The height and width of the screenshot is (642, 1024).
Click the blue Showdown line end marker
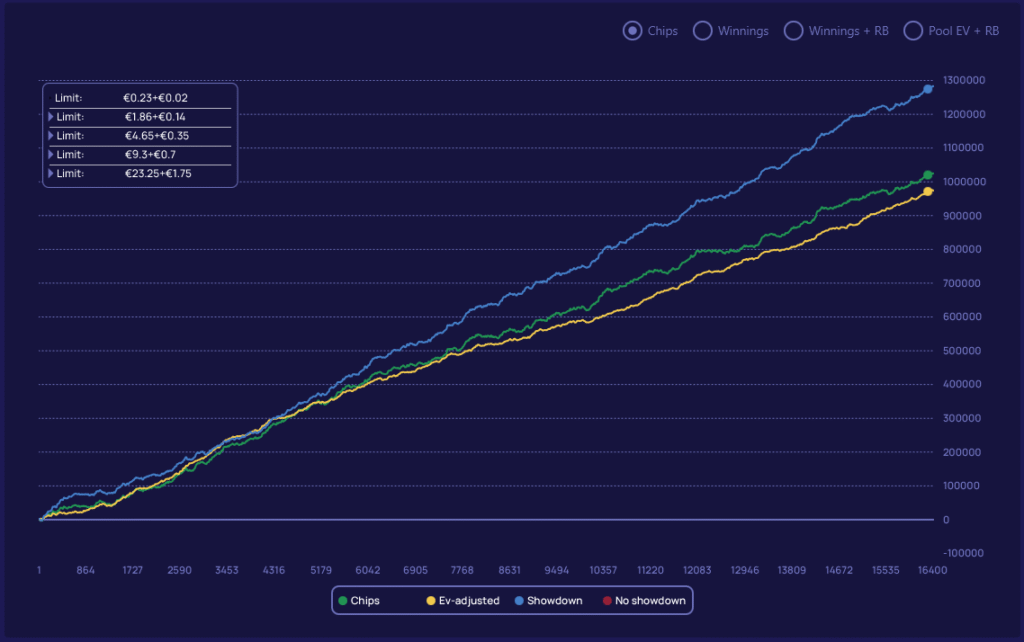point(928,89)
